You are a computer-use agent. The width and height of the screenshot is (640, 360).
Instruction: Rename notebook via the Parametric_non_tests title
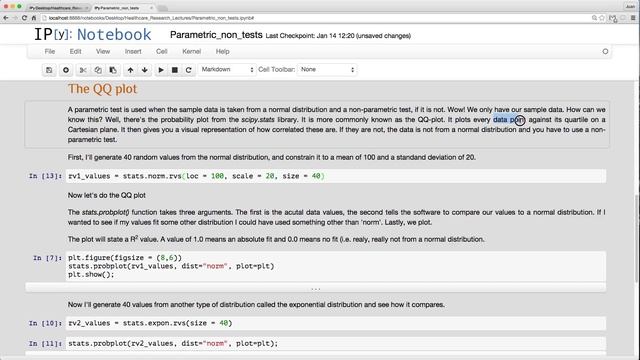pyautogui.click(x=216, y=35)
